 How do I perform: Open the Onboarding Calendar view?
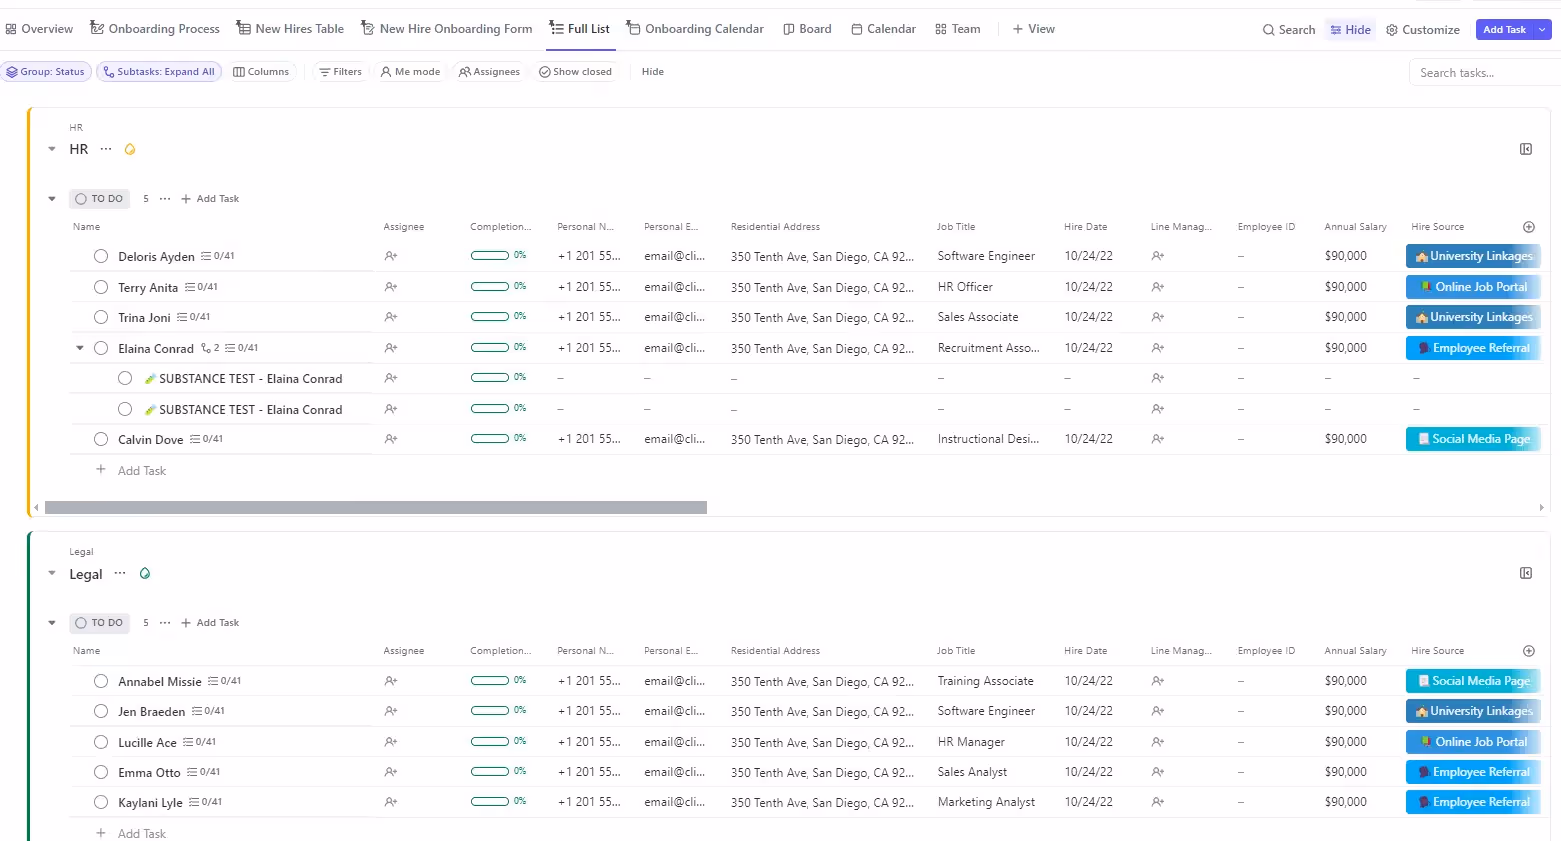click(694, 28)
